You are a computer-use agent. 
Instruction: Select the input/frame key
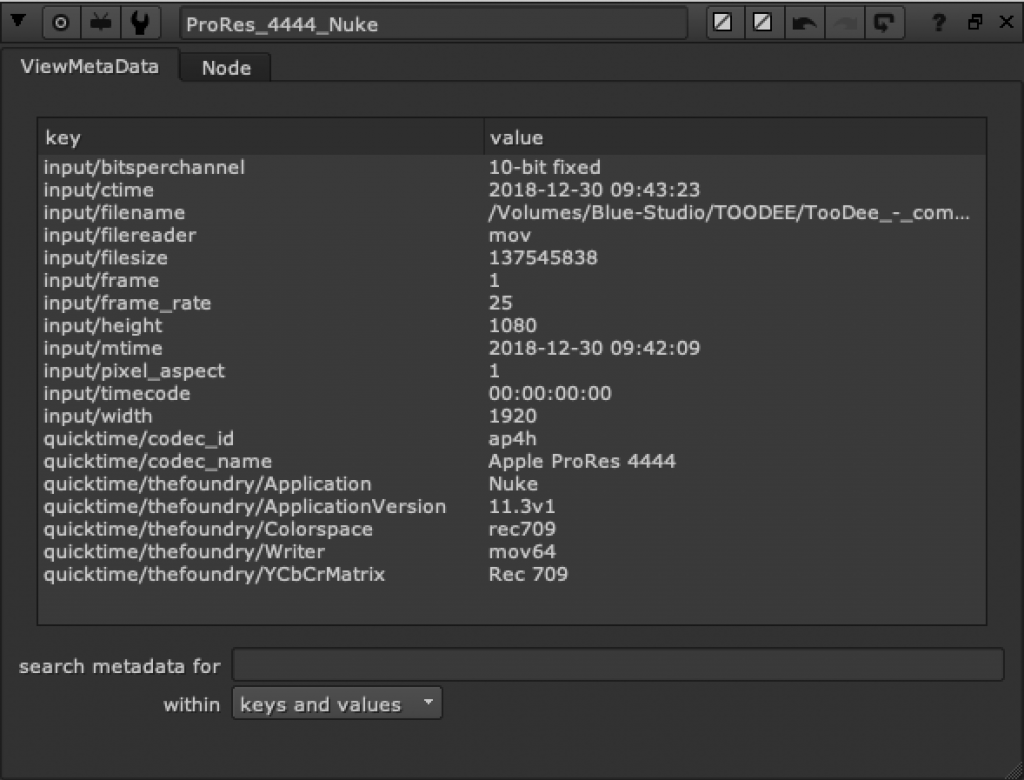coord(101,280)
